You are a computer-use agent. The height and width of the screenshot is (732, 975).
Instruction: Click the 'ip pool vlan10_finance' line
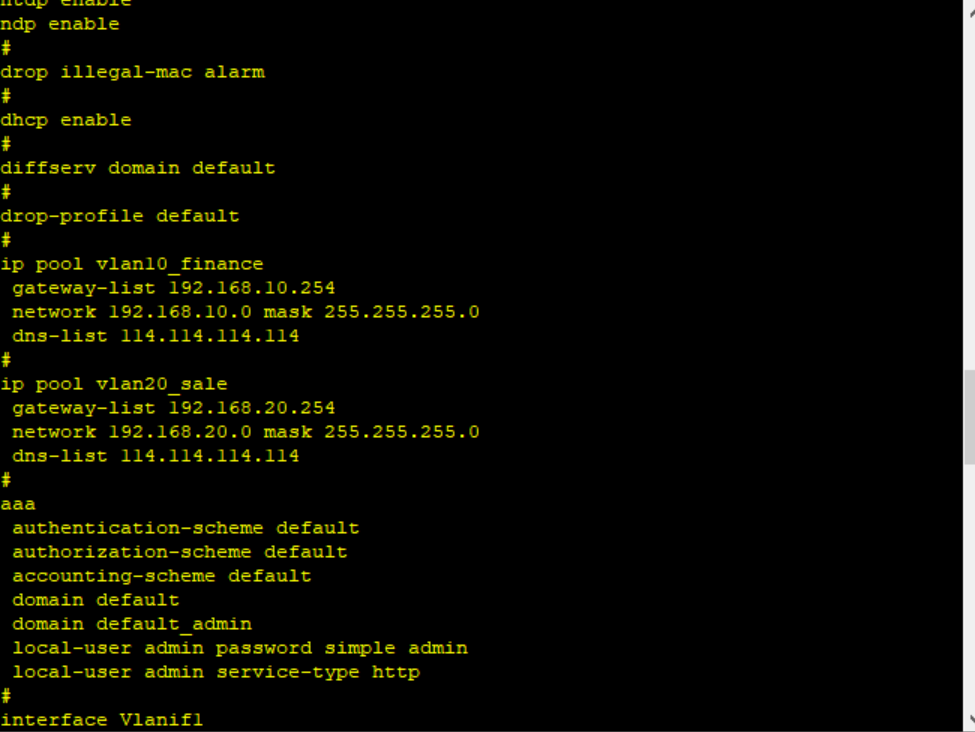(x=132, y=264)
